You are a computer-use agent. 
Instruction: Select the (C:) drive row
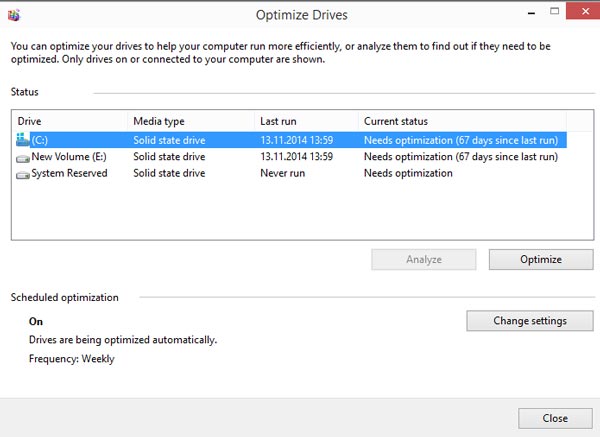[291, 140]
